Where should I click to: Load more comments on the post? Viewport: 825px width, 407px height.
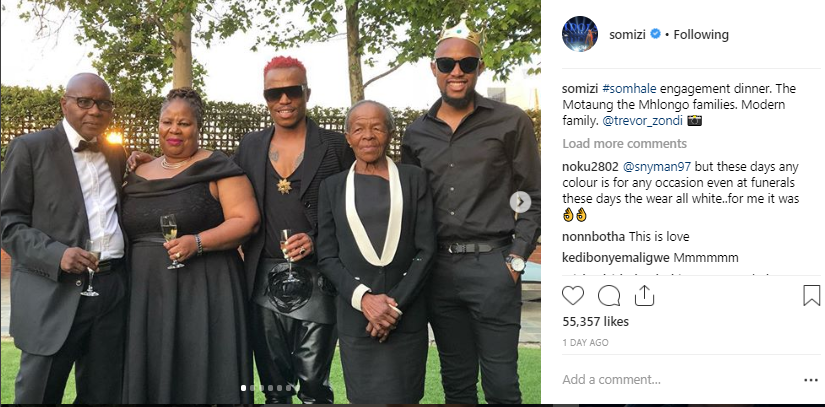[624, 144]
